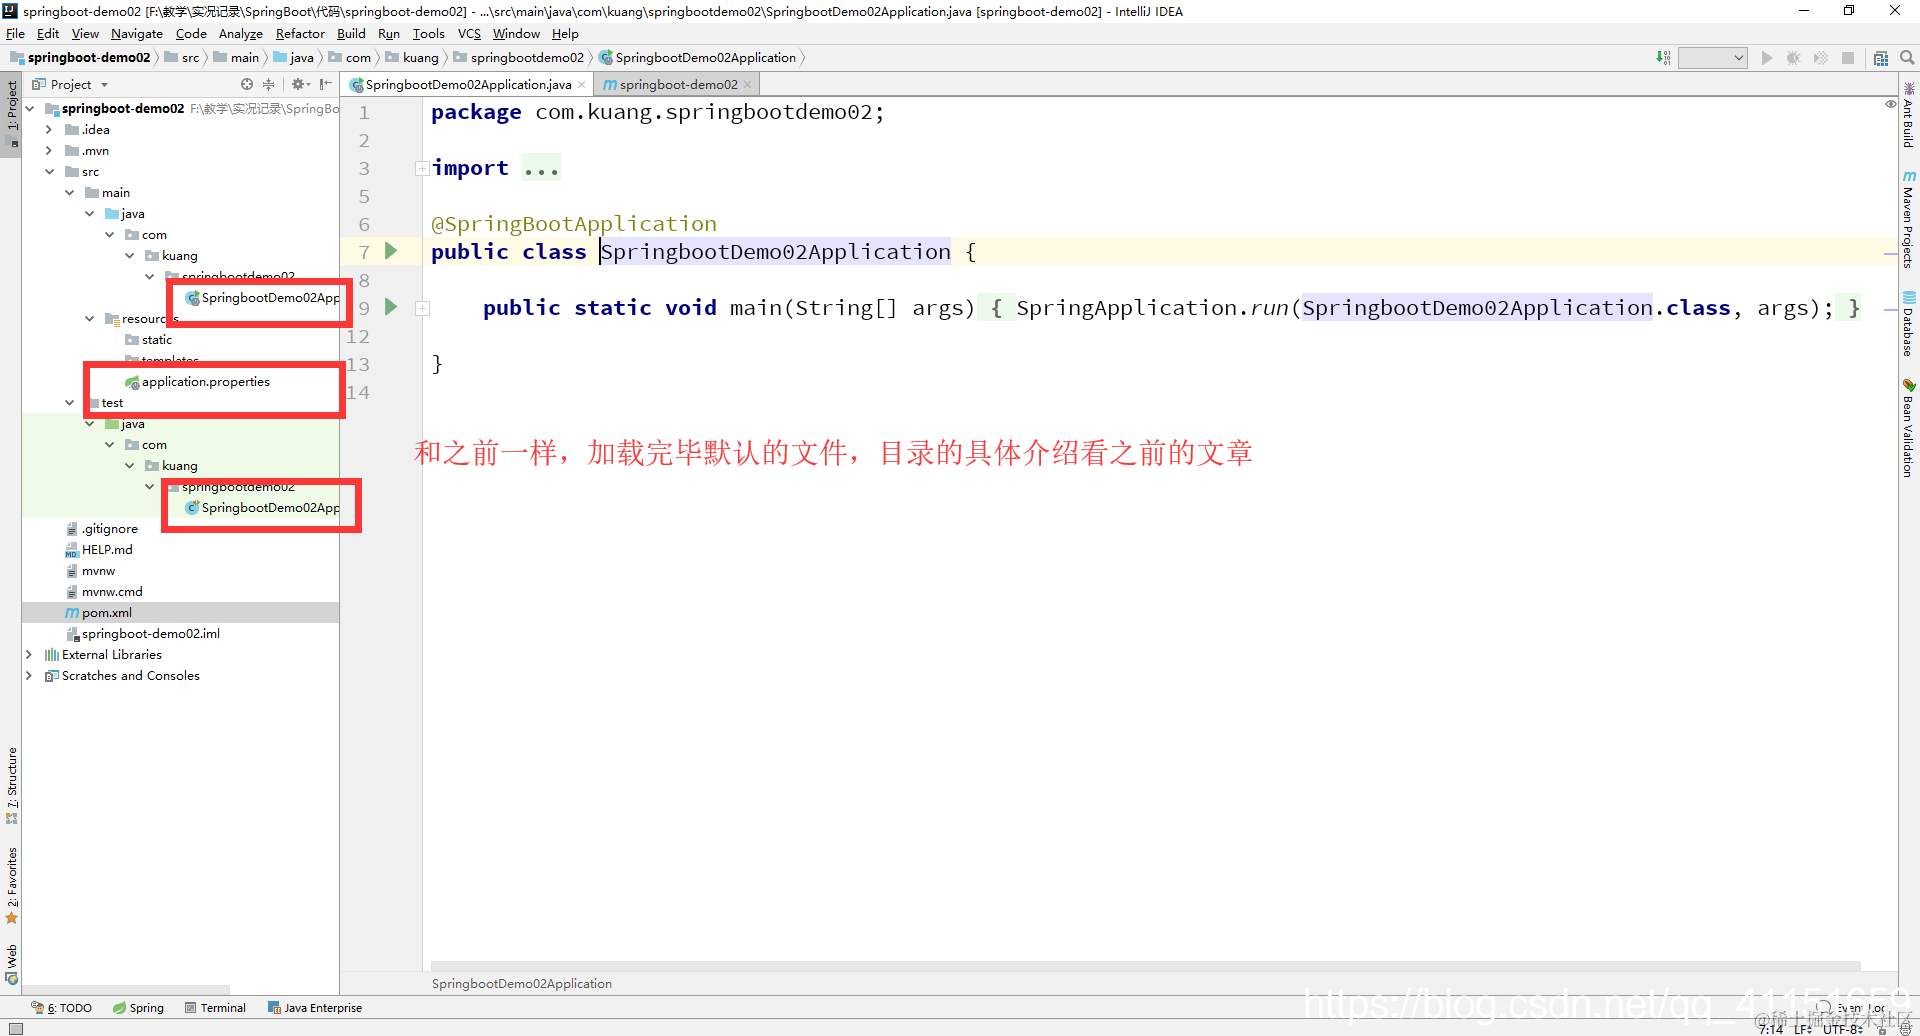Open the Java Enterprise tool window
This screenshot has width=1920, height=1036.
[x=315, y=1008]
